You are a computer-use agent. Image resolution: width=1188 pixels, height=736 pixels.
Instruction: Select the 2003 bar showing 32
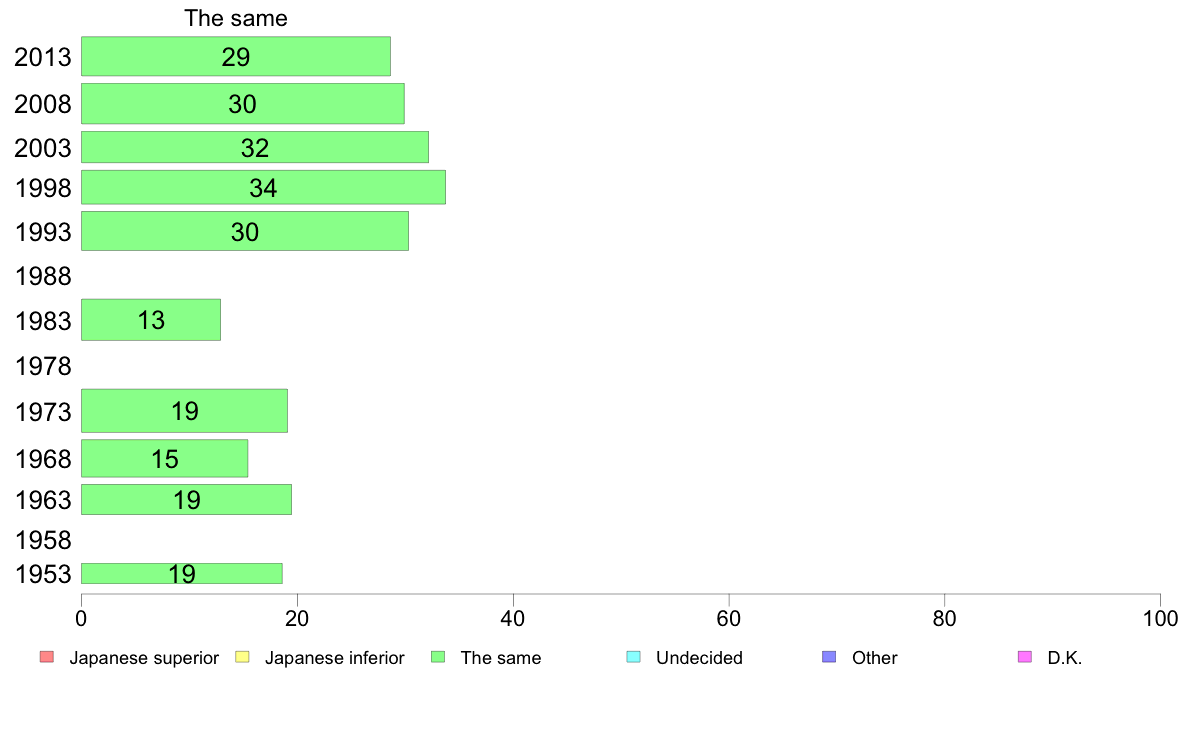(x=255, y=147)
